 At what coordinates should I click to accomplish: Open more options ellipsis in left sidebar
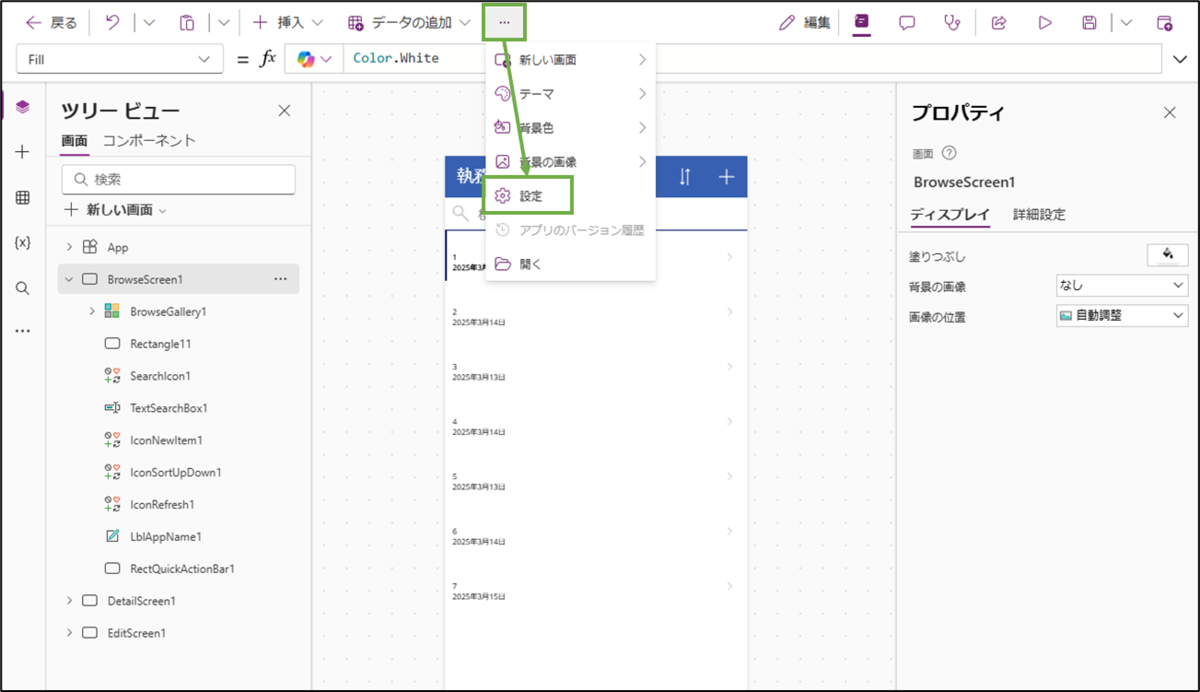23,331
